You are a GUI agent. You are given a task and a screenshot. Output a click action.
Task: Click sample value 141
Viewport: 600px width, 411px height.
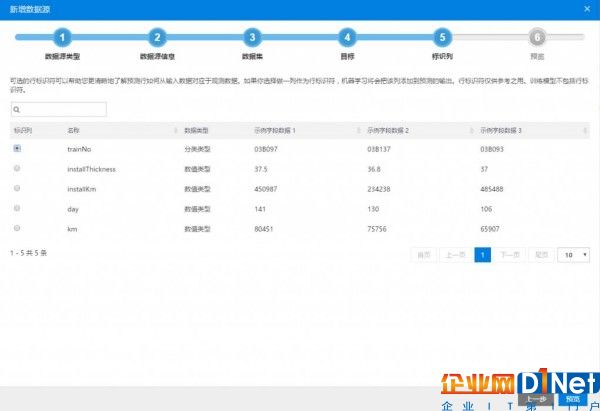point(260,209)
